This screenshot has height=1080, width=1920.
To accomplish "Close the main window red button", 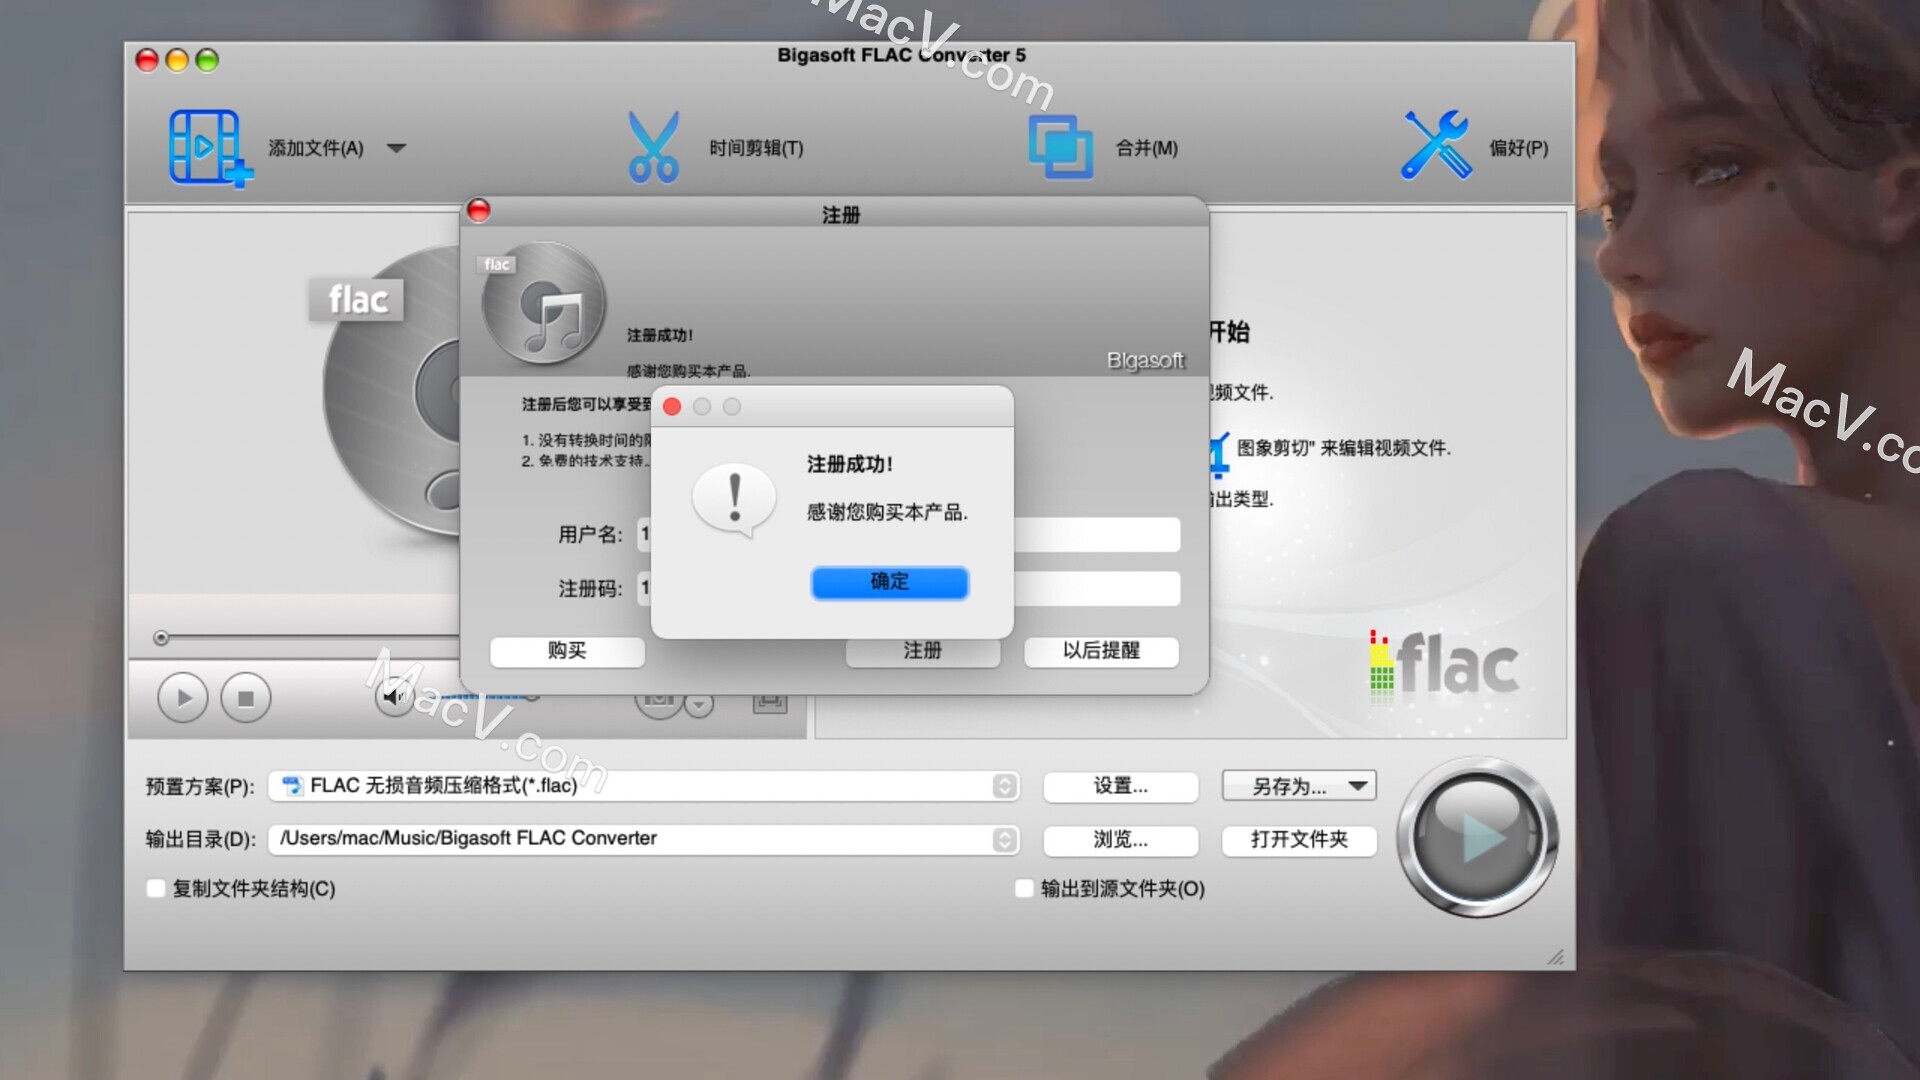I will (147, 61).
